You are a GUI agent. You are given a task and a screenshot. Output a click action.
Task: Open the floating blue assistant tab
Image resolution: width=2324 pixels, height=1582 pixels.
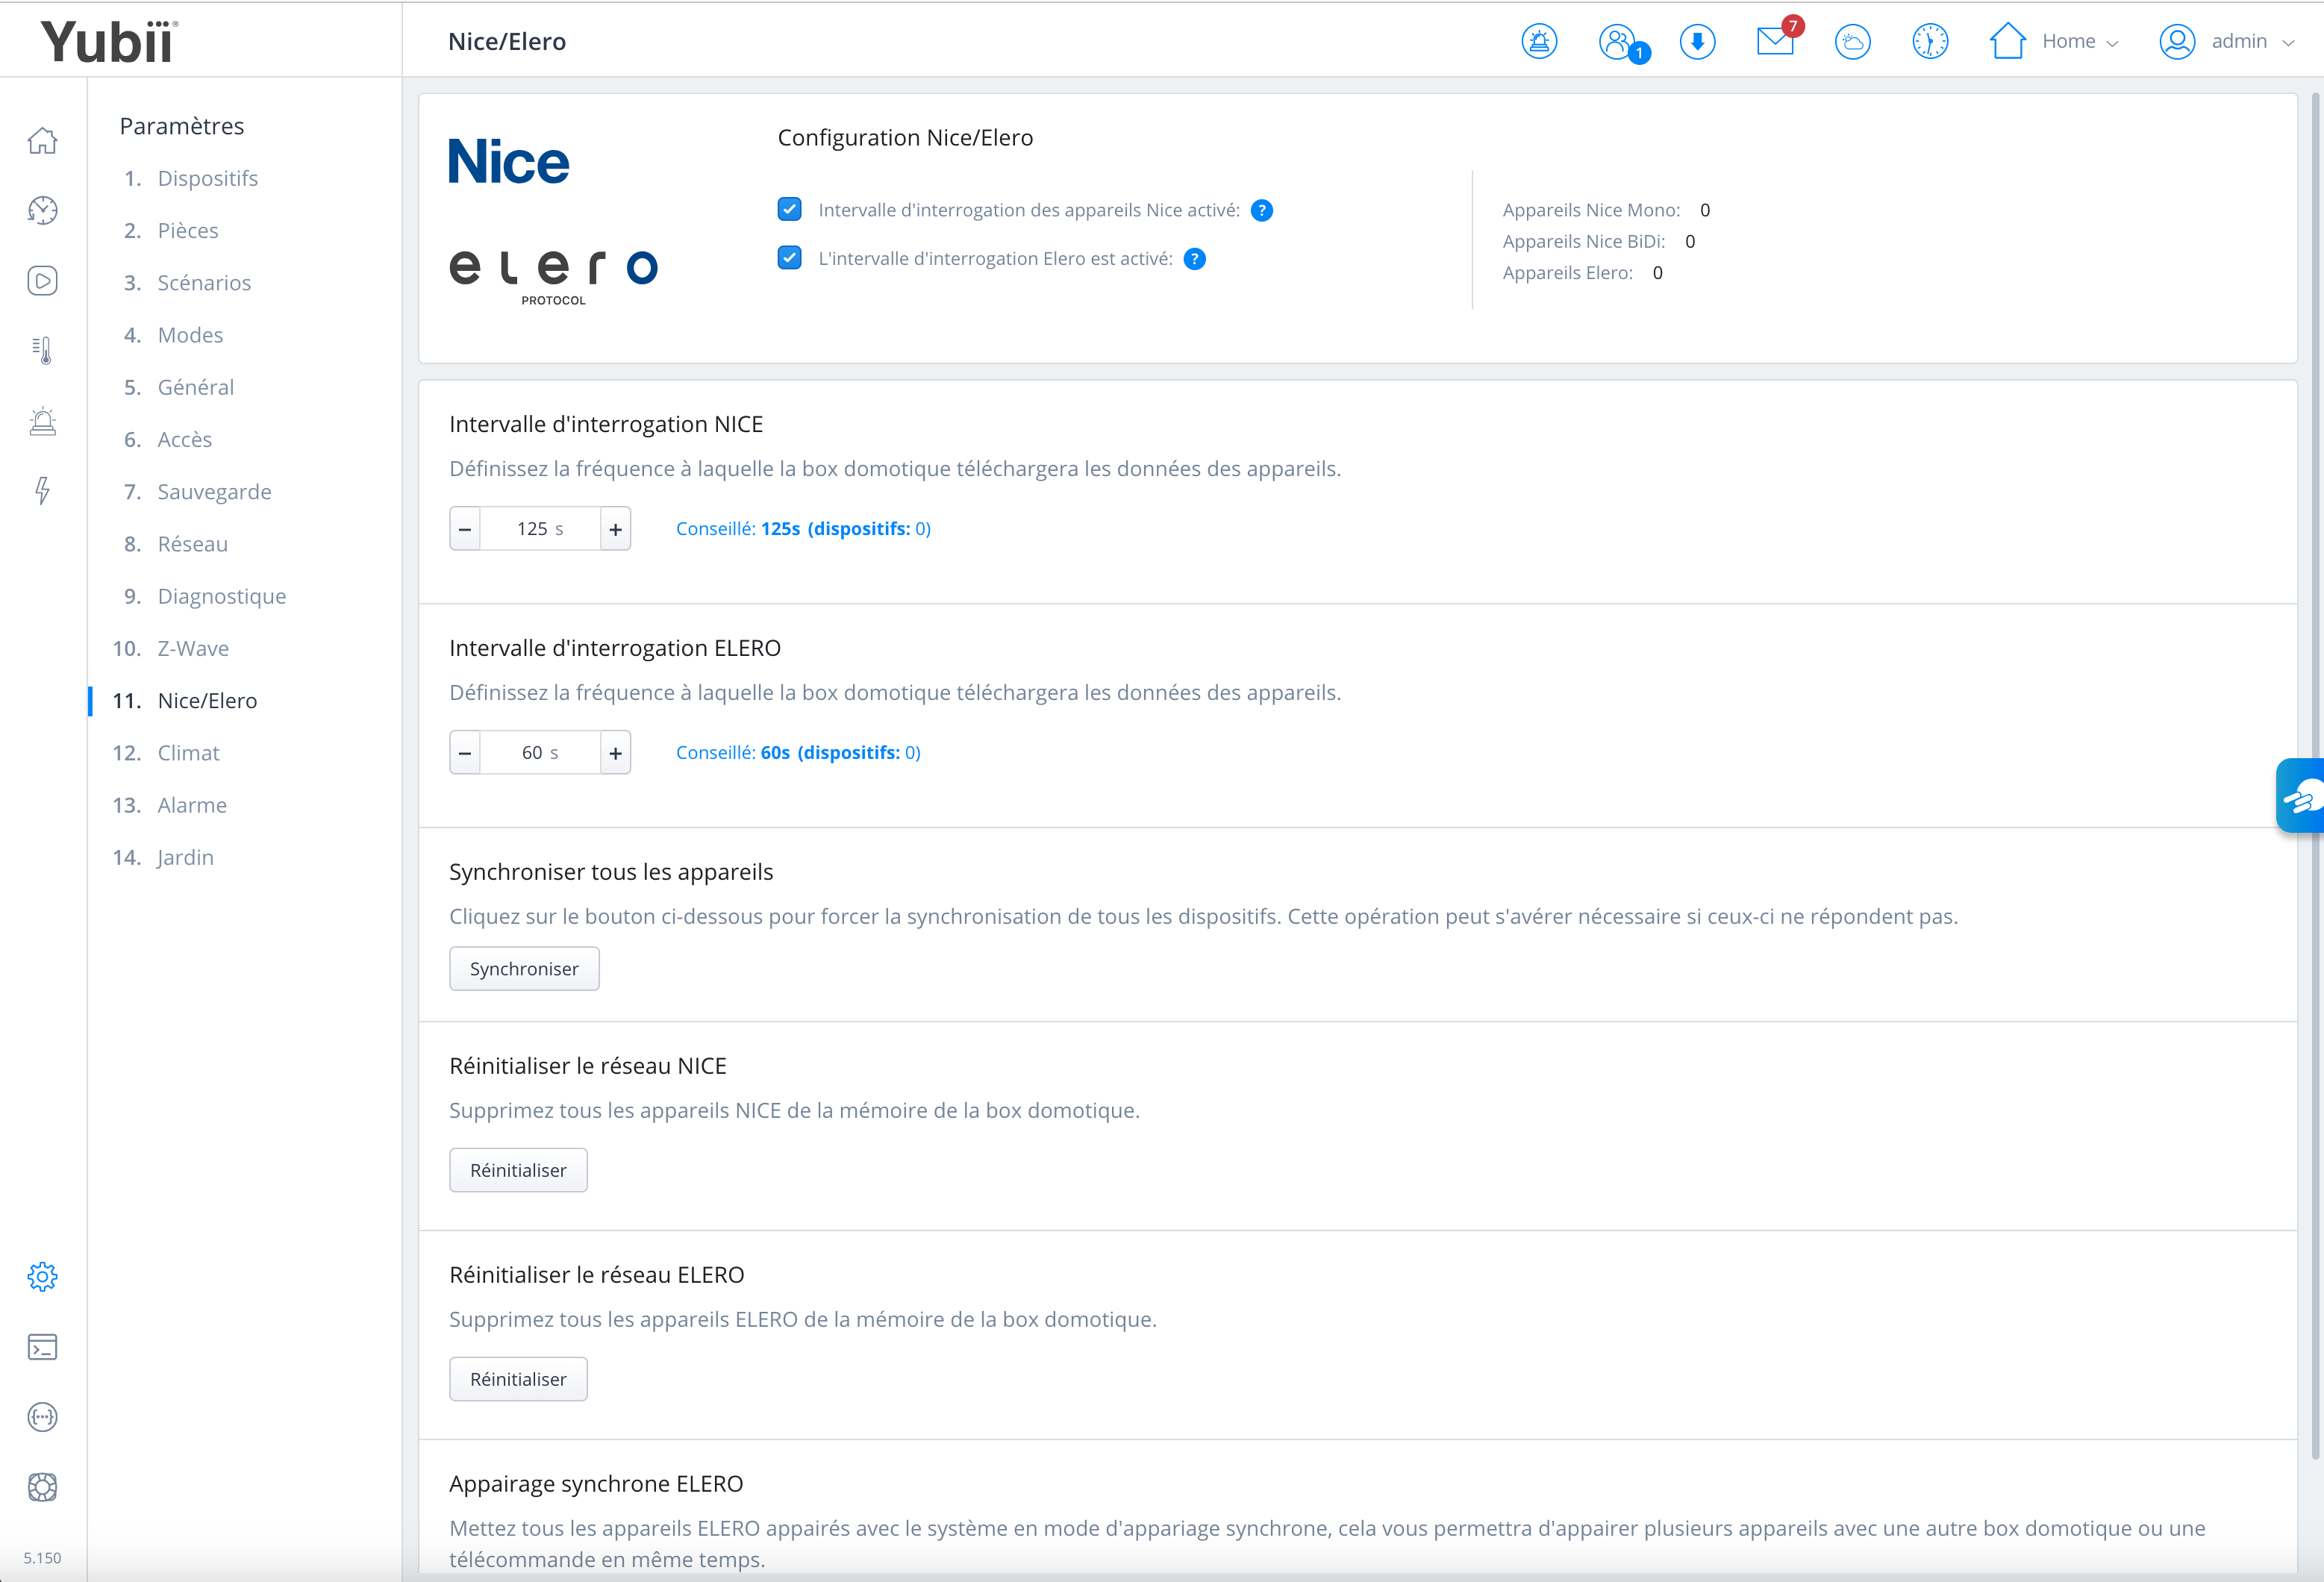(2300, 796)
